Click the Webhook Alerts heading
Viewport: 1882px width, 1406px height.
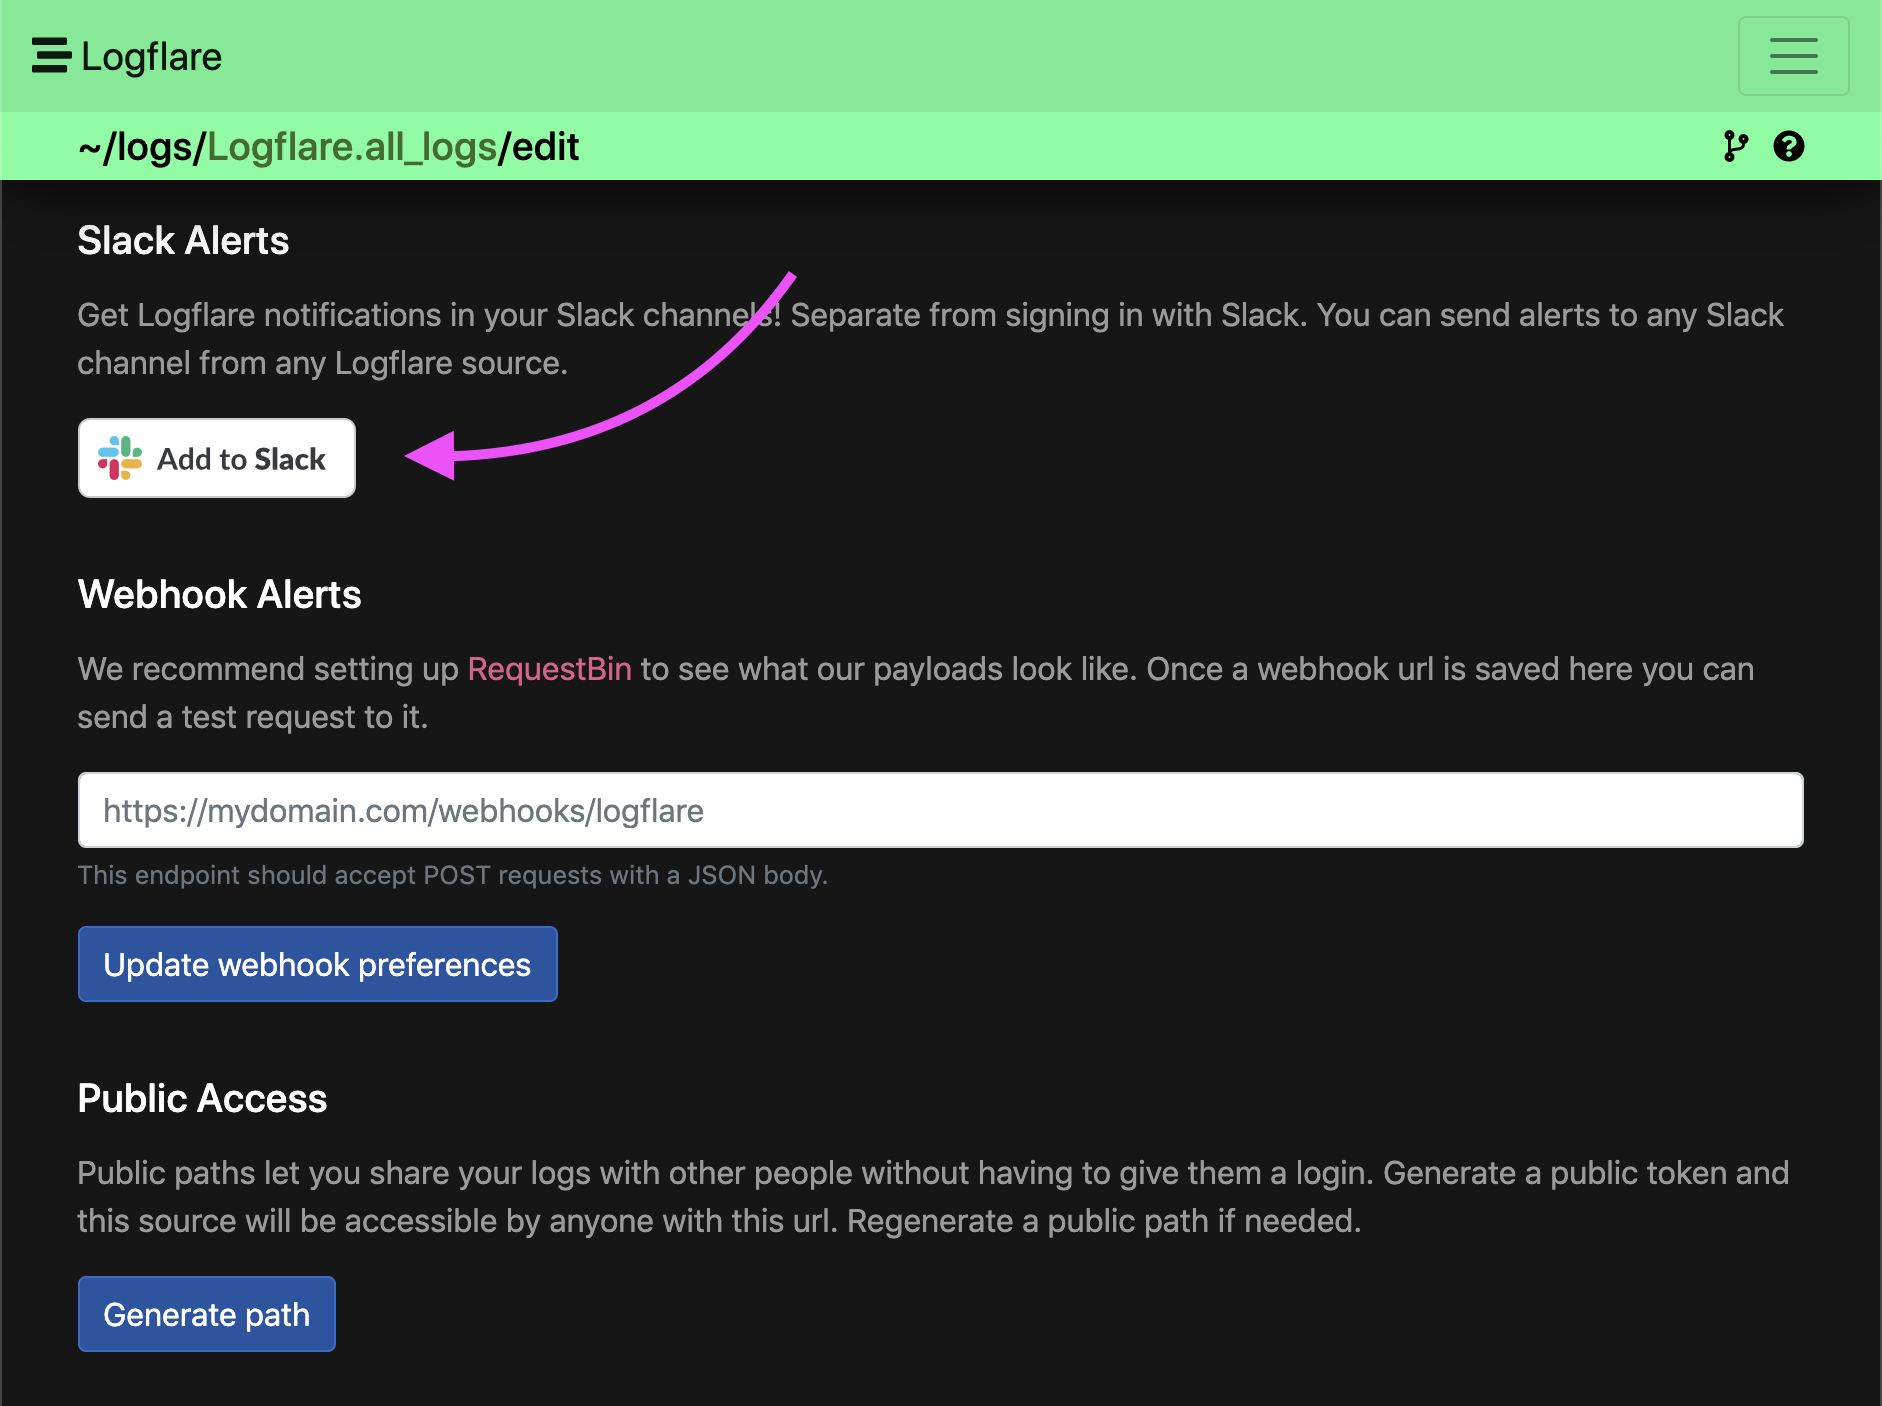click(219, 595)
